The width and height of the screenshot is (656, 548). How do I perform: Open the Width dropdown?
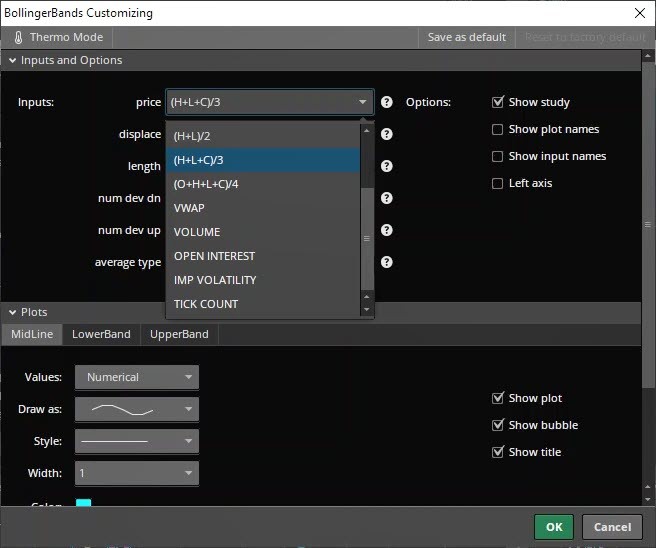coord(137,473)
